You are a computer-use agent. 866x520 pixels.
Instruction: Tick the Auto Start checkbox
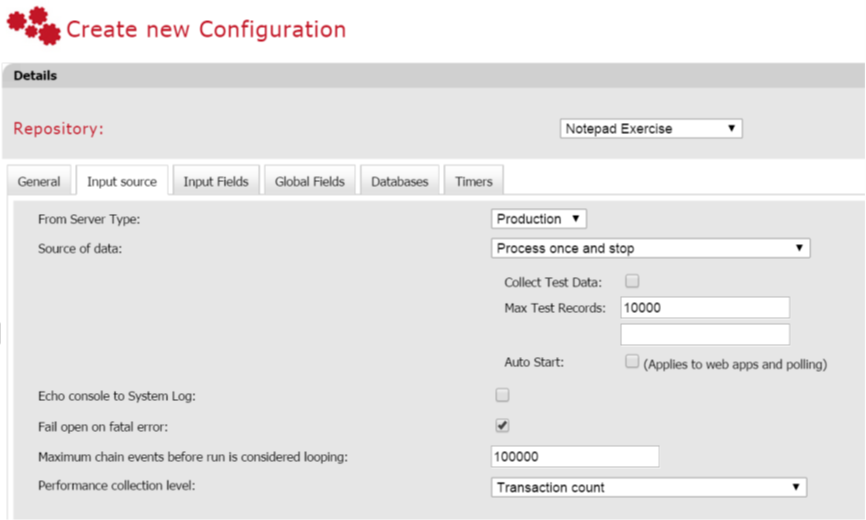632,362
